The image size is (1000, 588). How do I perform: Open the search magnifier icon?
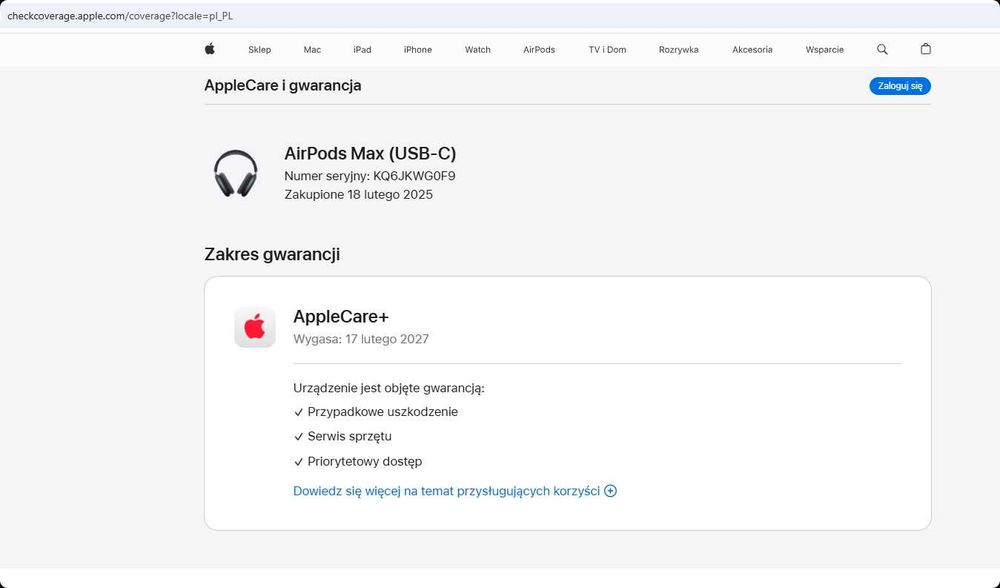pos(882,49)
